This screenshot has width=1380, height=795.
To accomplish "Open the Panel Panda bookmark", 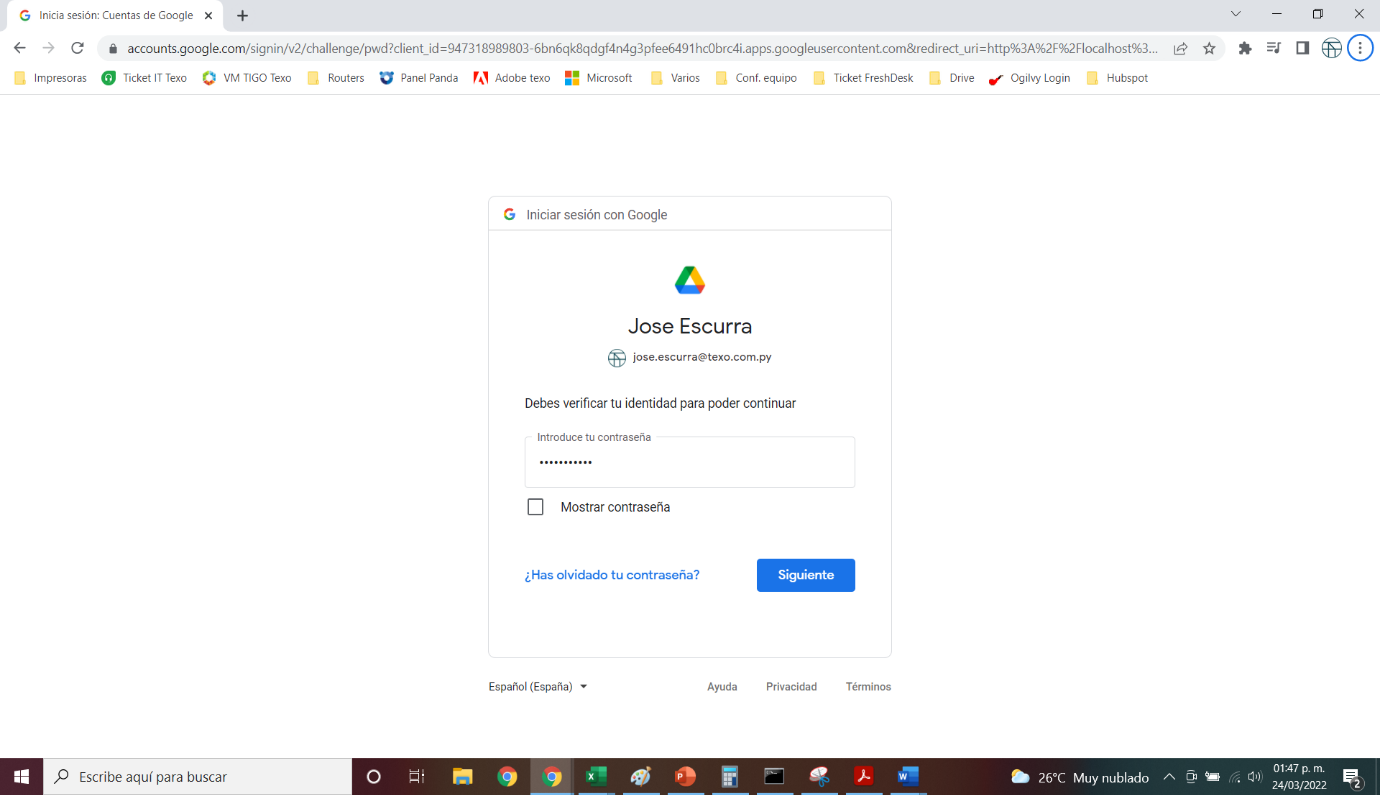I will (x=419, y=78).
